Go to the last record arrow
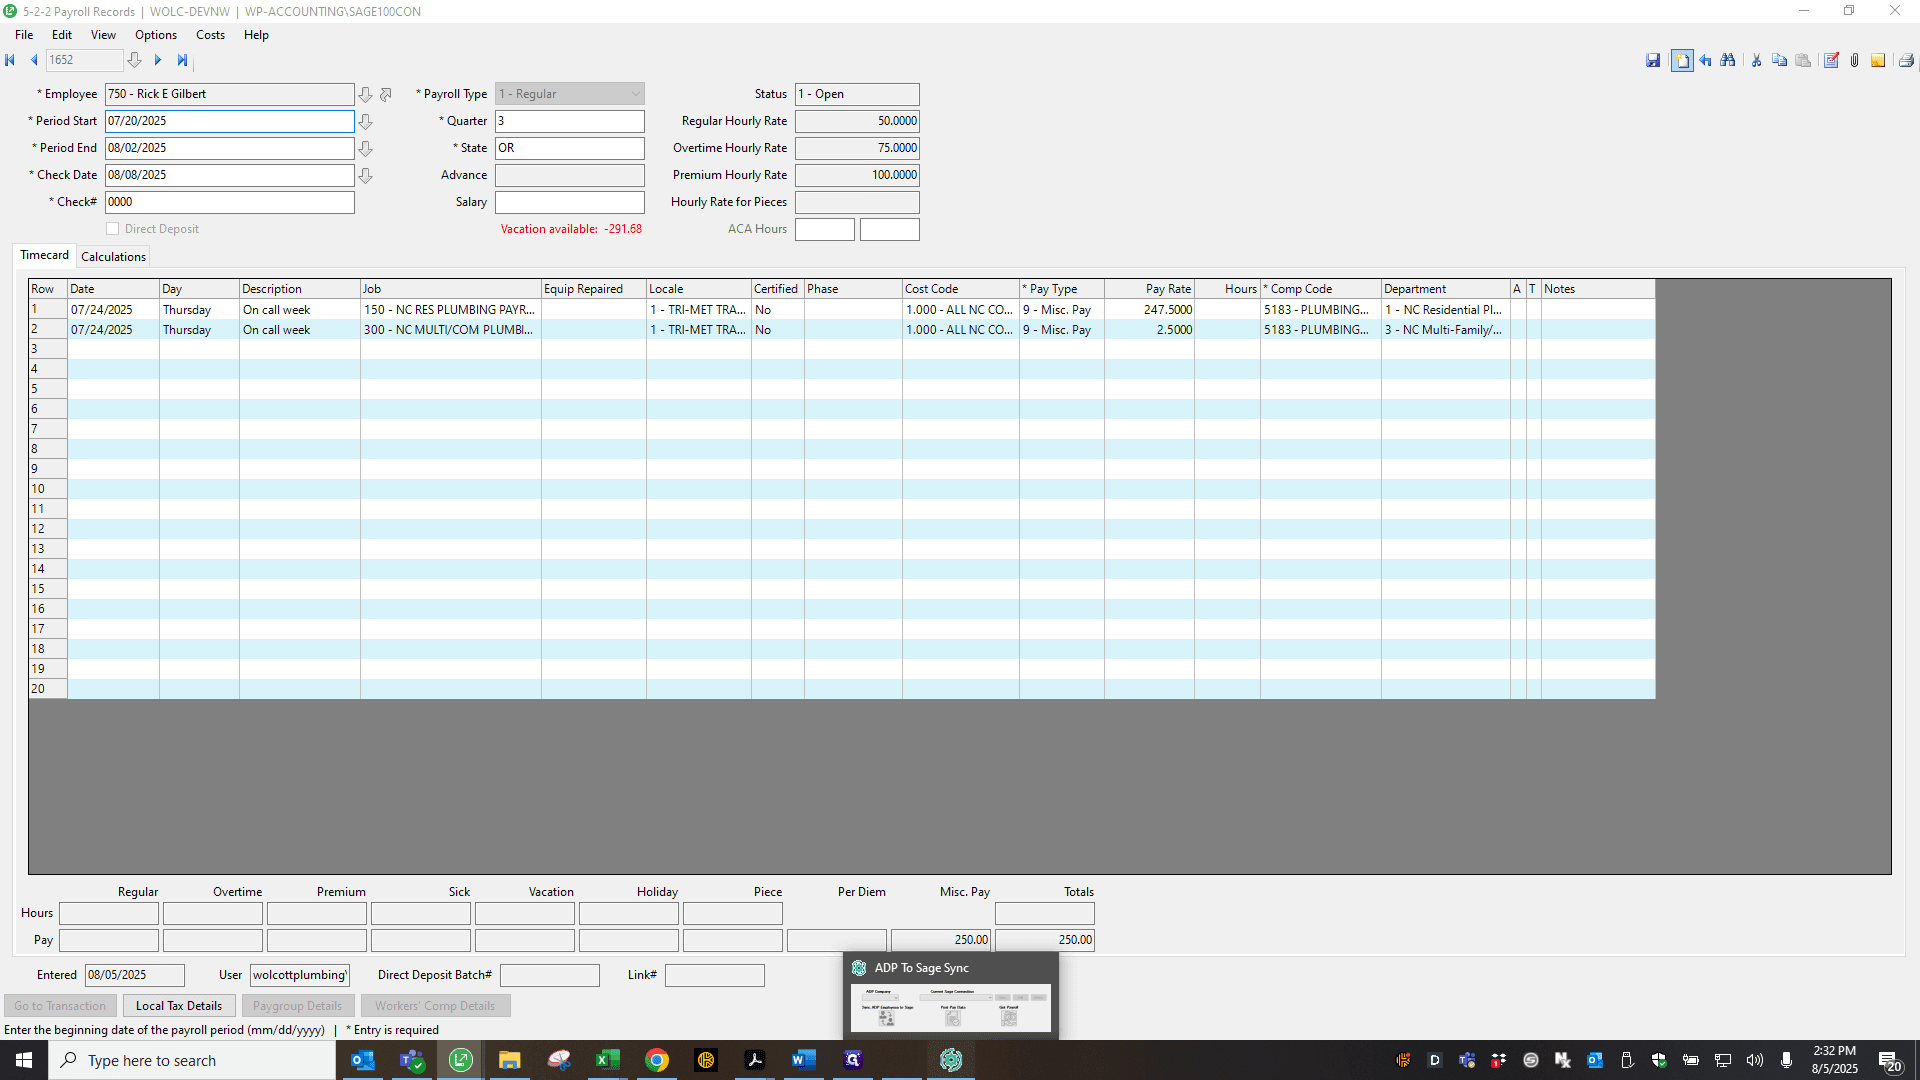 (x=182, y=60)
